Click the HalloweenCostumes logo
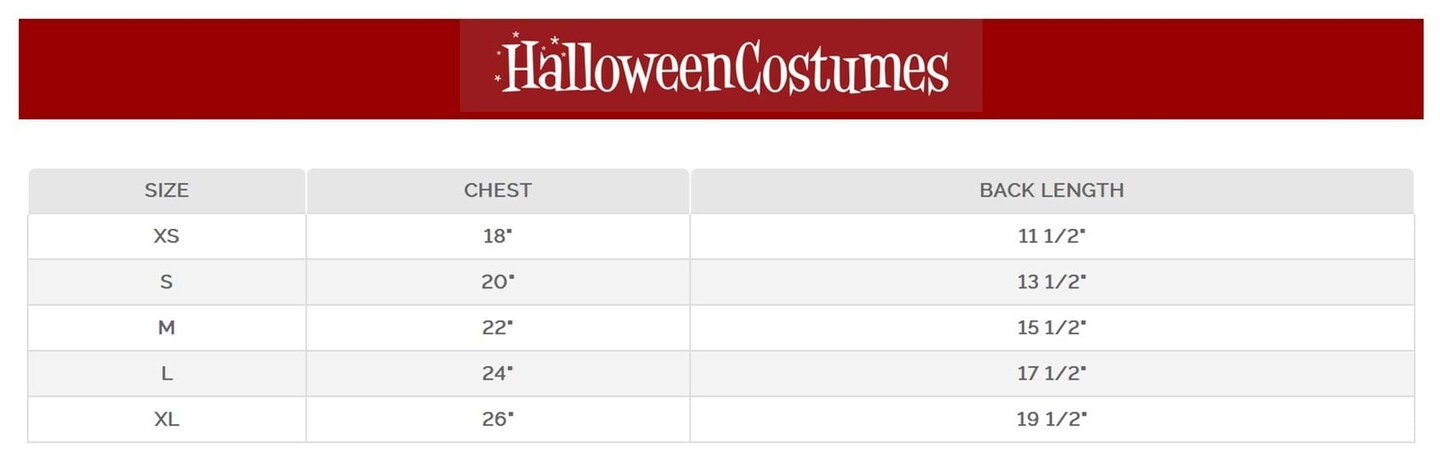The height and width of the screenshot is (470, 1440). [721, 67]
